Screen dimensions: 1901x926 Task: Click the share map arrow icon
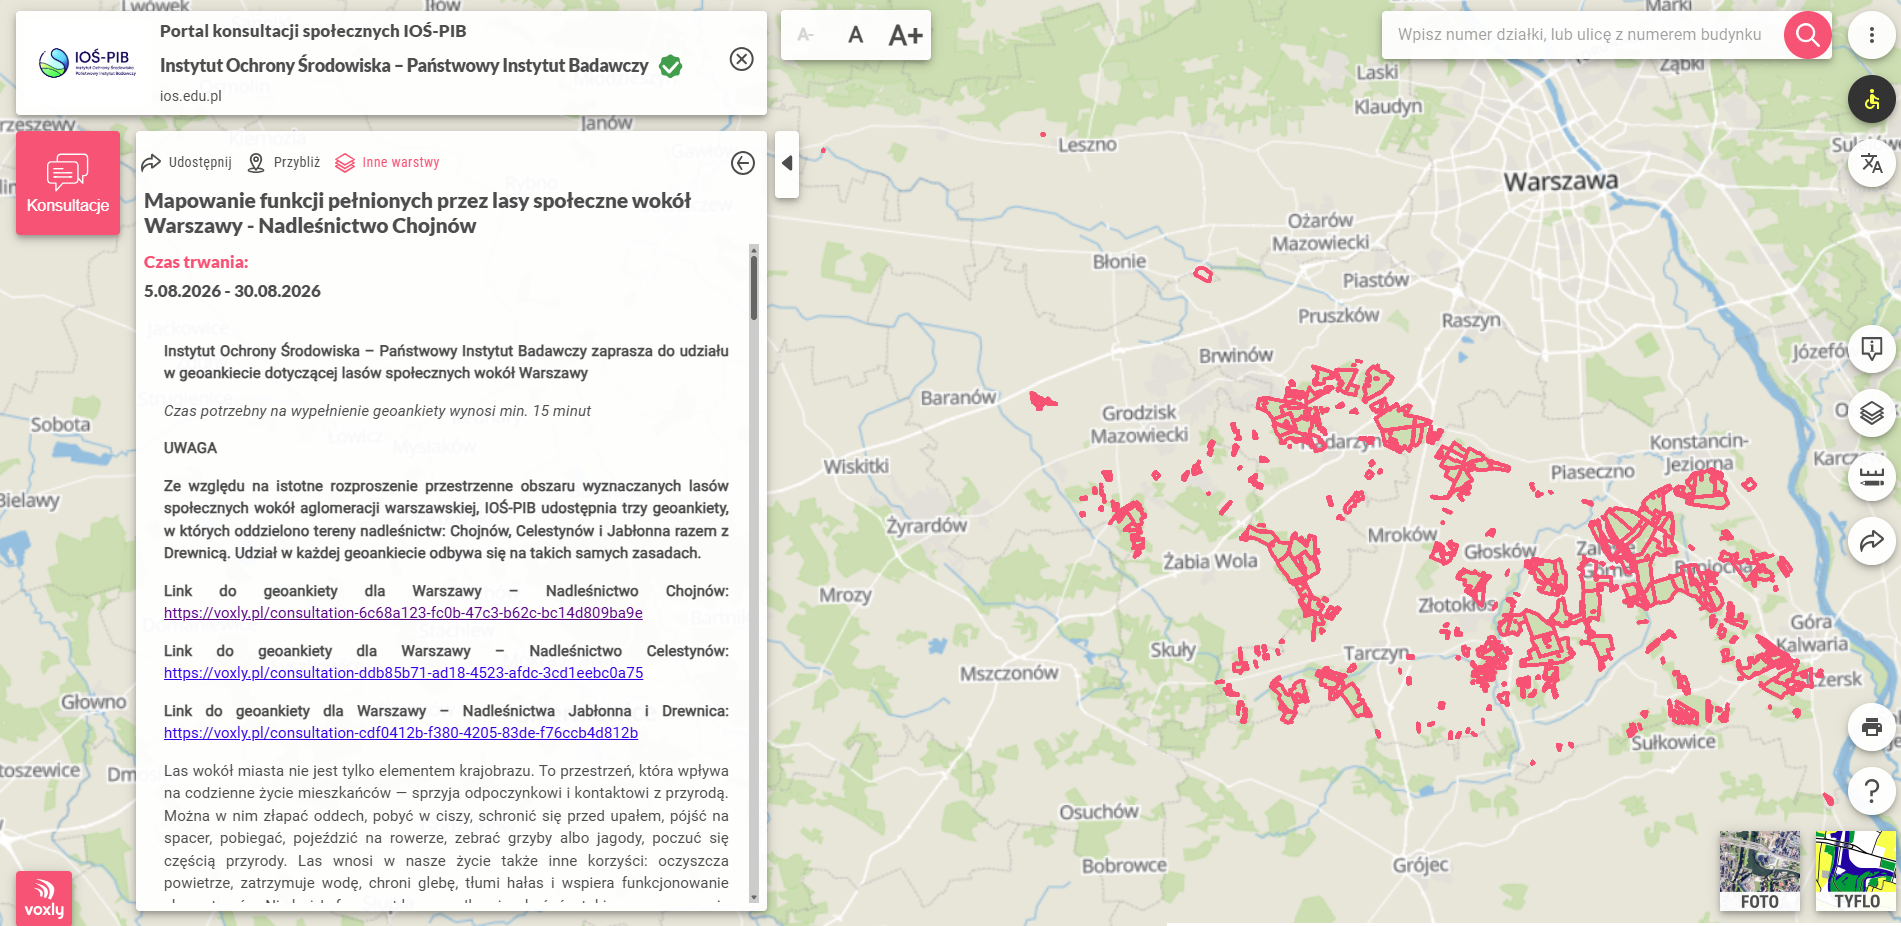coord(1872,541)
